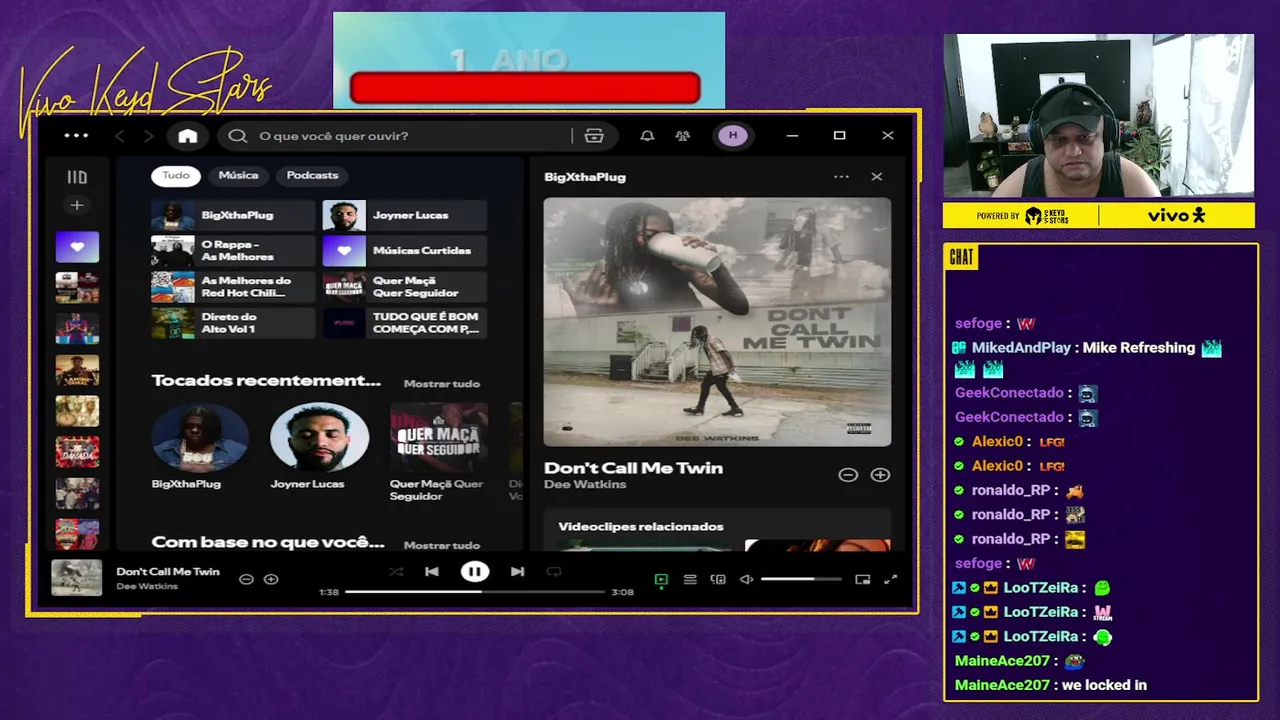Open the BigXthaPlug shortcut tile
1280x720 pixels.
[233, 215]
